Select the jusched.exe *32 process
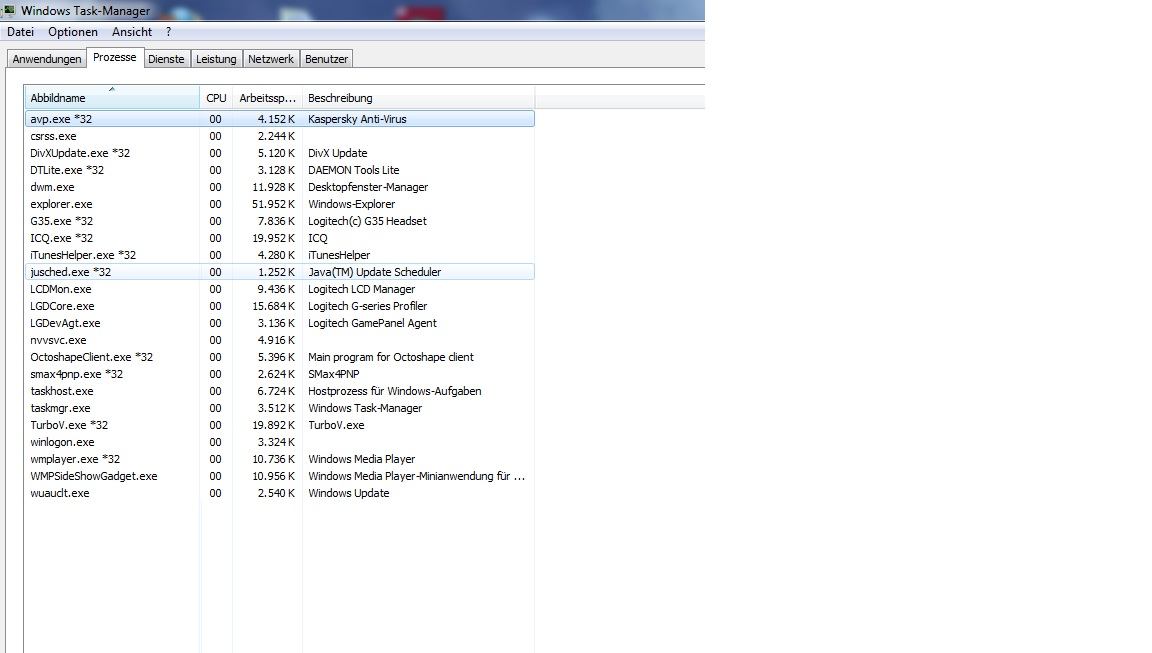This screenshot has height=653, width=1152. (x=279, y=272)
